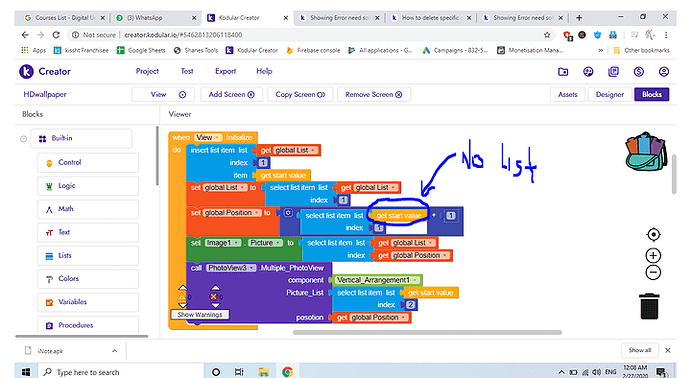Open the Export menu
This screenshot has height=378, width=690.
225,71
